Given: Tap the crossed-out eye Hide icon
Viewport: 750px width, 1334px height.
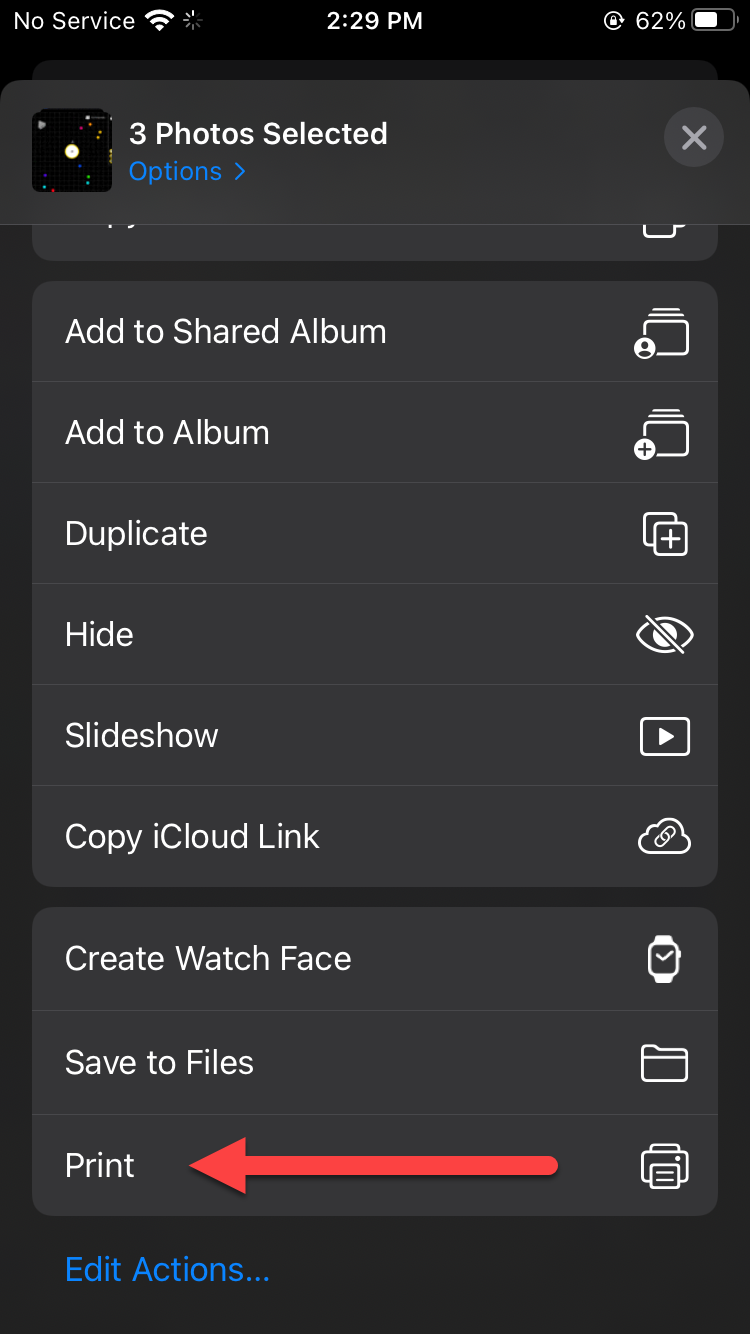Looking at the screenshot, I should point(665,635).
